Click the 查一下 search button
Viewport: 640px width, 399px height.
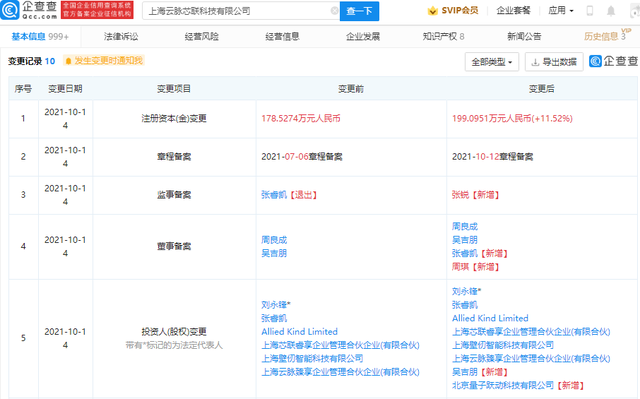[x=359, y=11]
